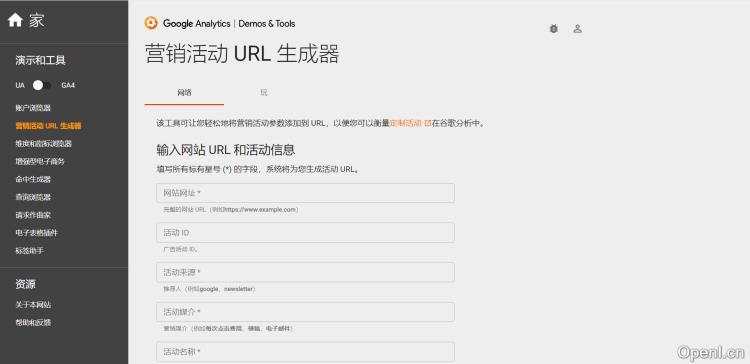Click the Demos & Tools header text

[267, 23]
